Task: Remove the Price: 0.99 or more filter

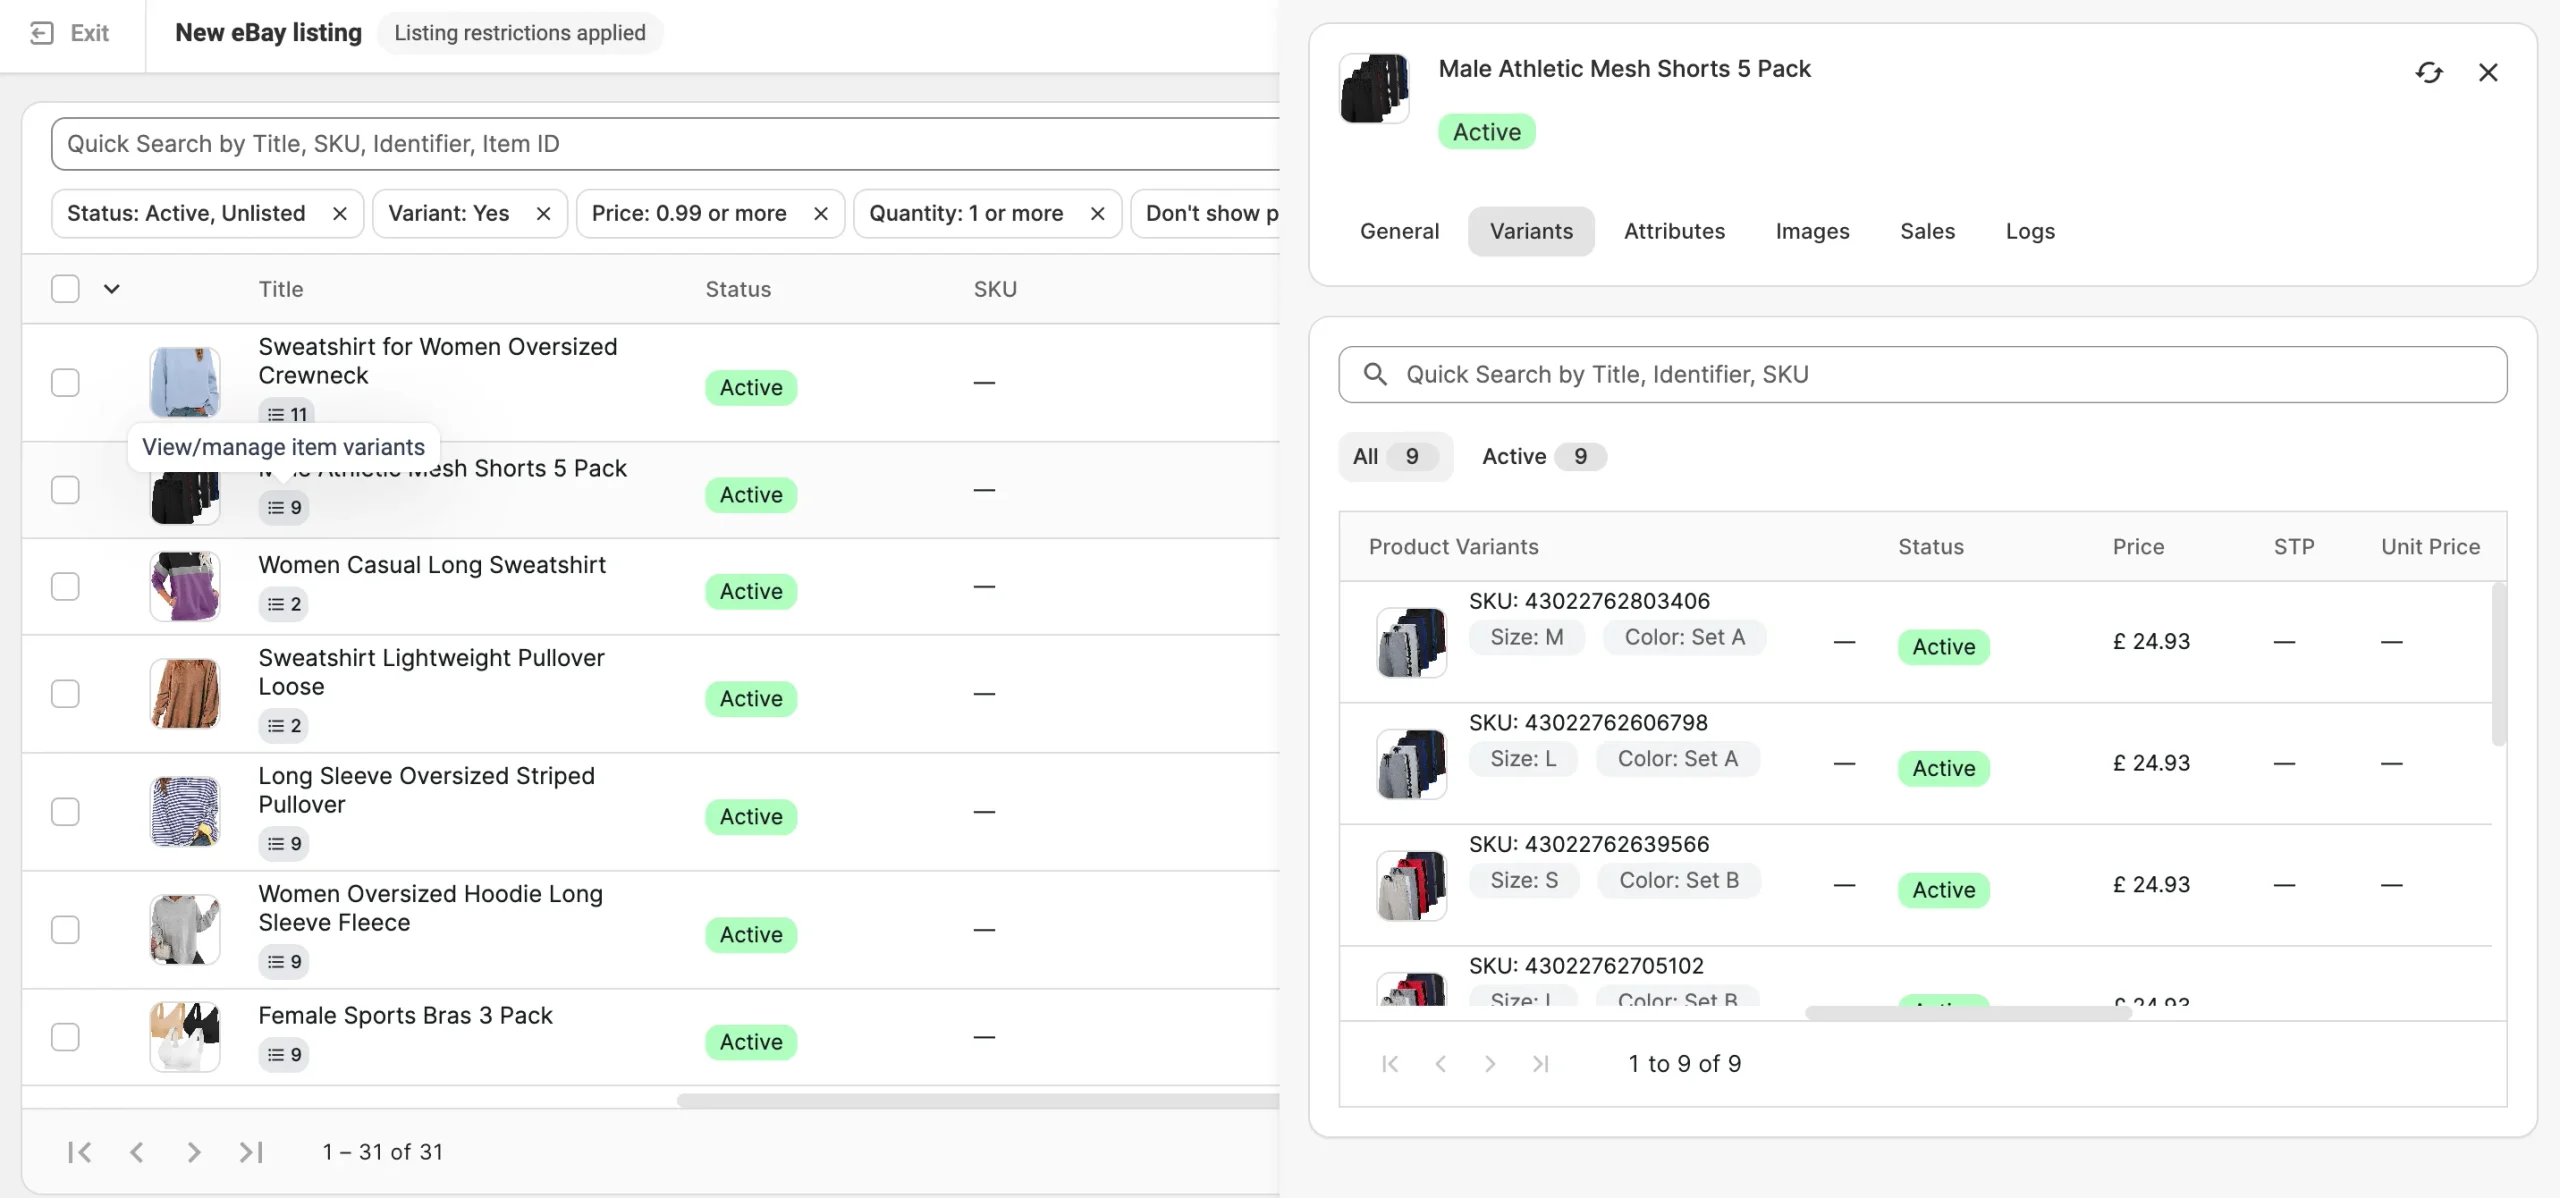Action: click(821, 214)
